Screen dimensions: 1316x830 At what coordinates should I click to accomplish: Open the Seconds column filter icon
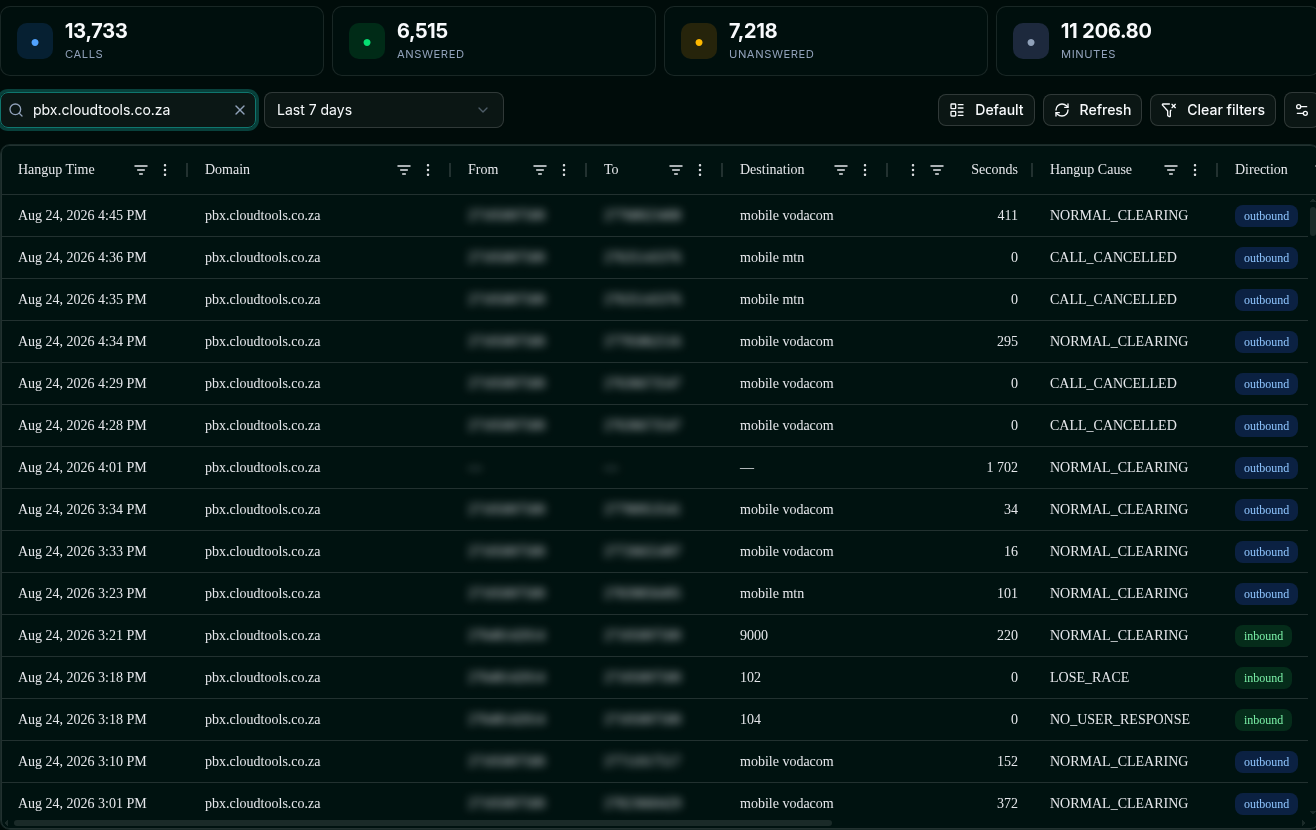click(x=937, y=170)
